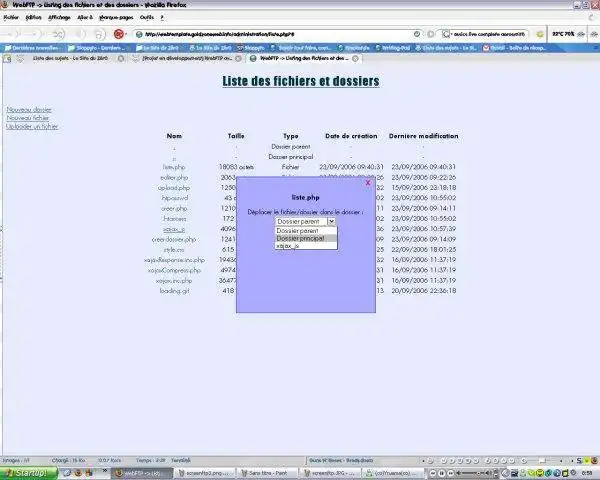Click the 'Uploader un fichier' link

pyautogui.click(x=32, y=126)
